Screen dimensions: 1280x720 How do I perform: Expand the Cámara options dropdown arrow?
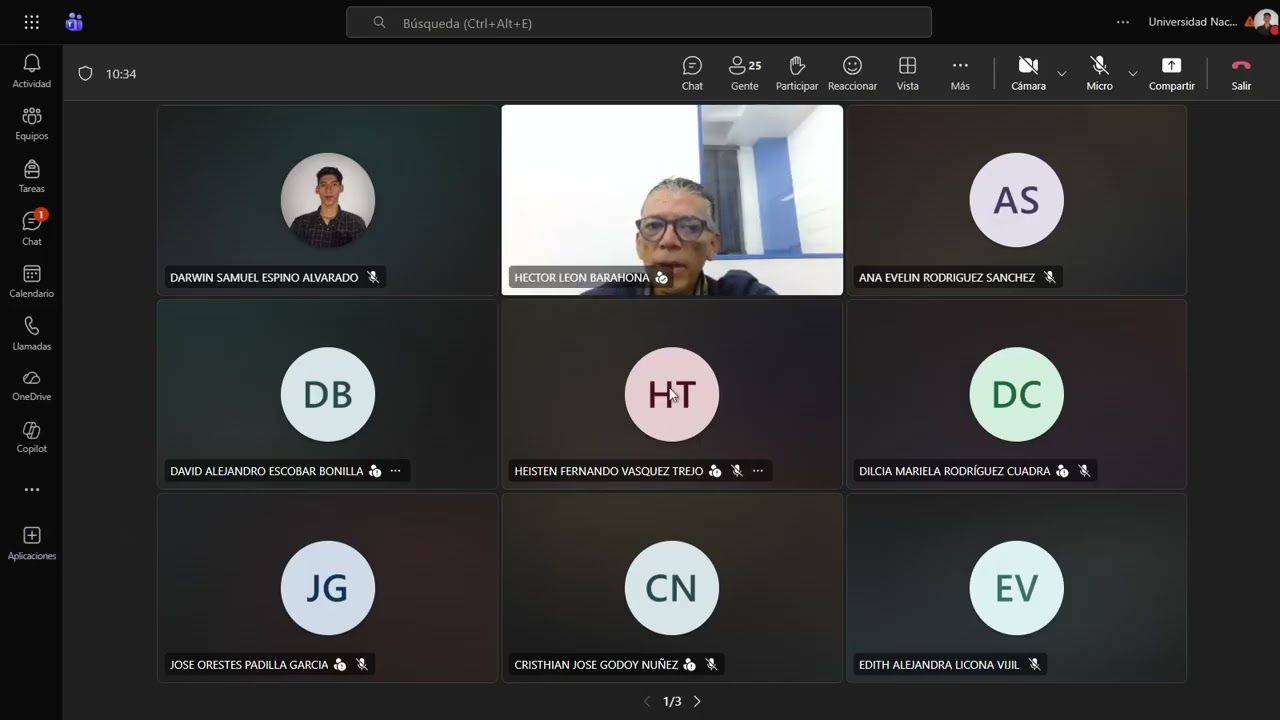(1061, 73)
